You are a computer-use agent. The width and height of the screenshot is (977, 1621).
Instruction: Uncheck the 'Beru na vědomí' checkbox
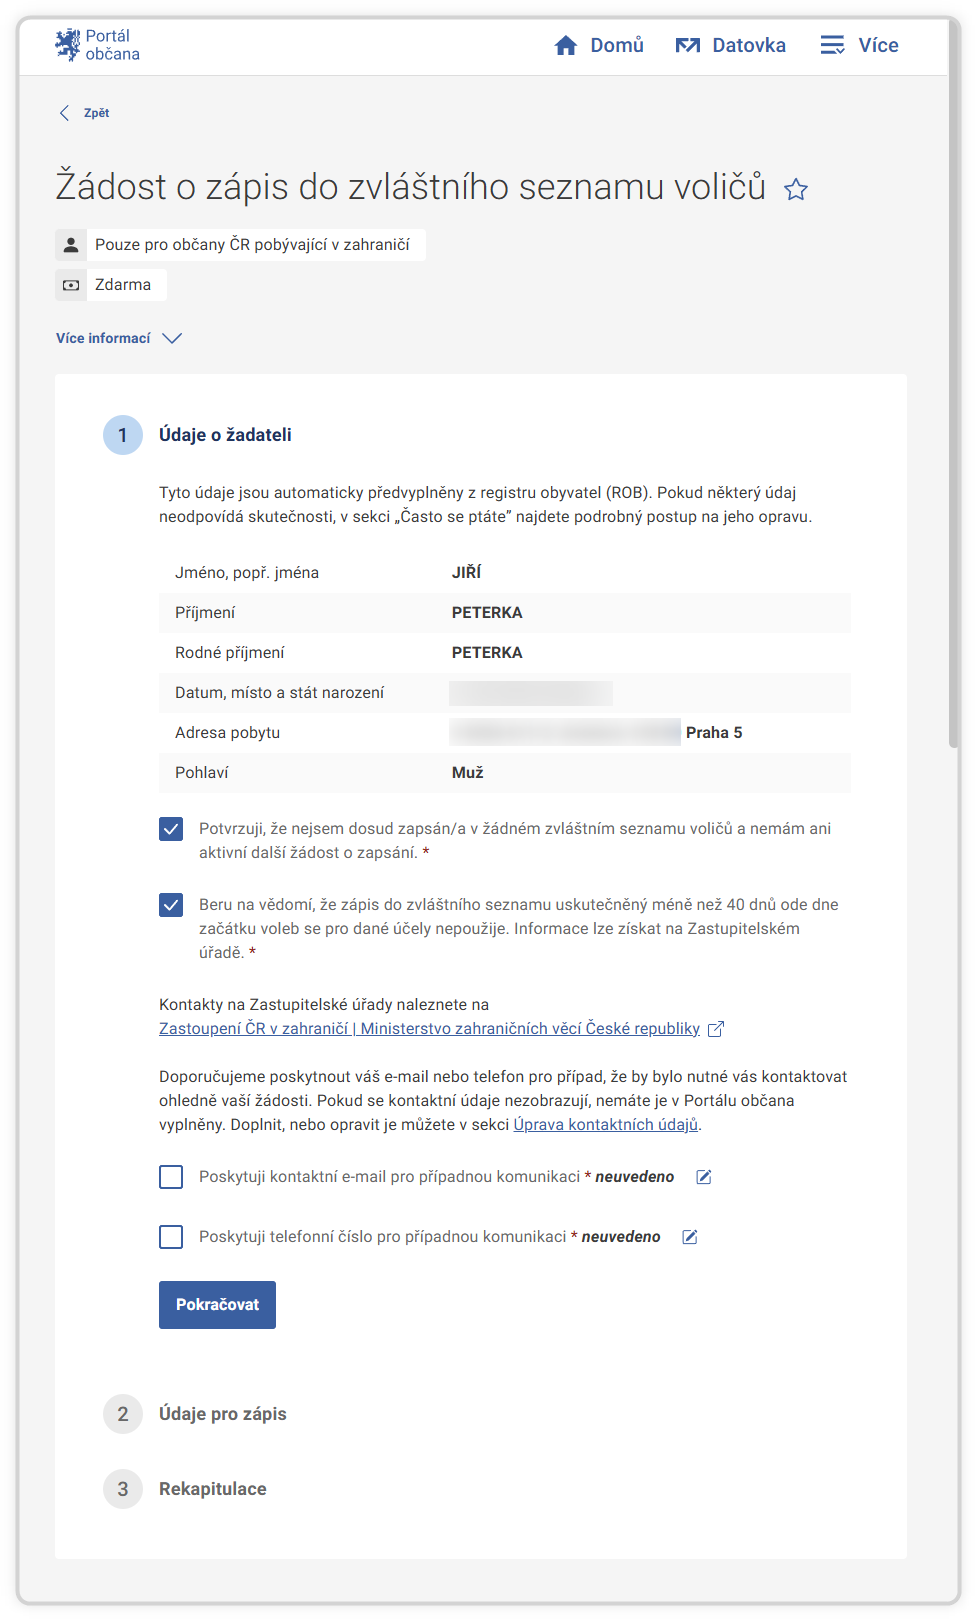(171, 905)
